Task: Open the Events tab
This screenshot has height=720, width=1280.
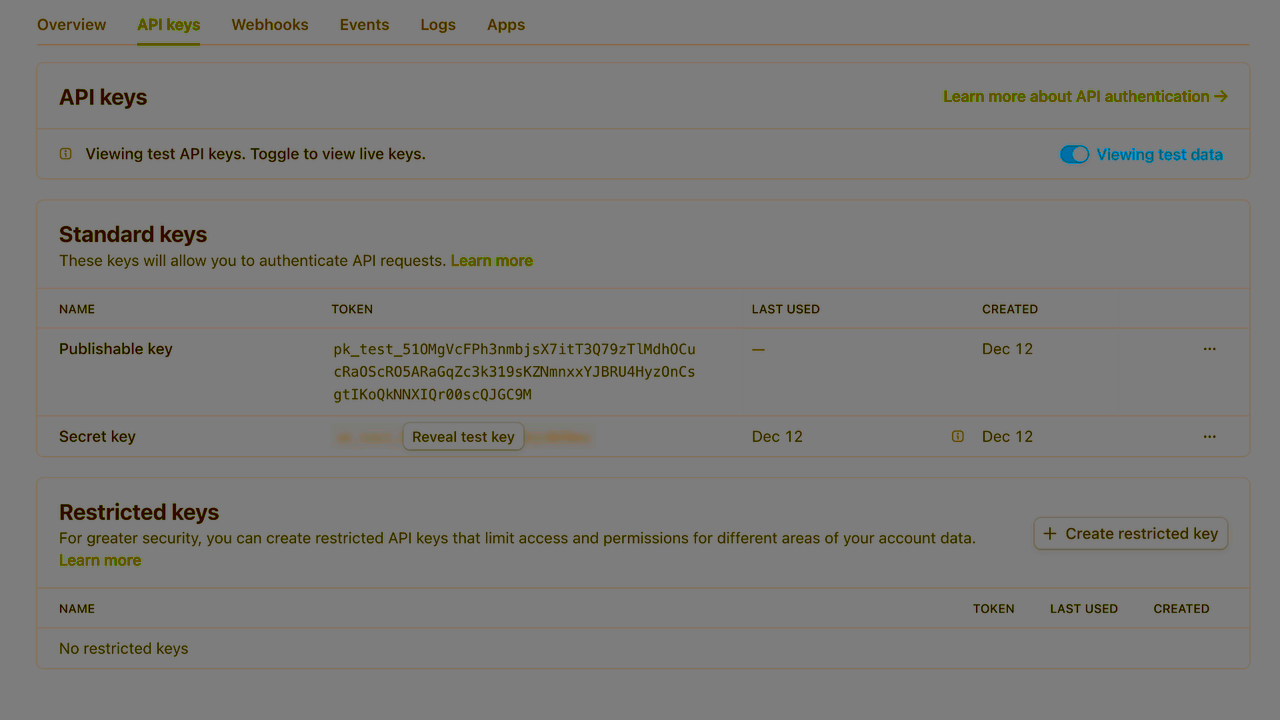Action: (364, 24)
